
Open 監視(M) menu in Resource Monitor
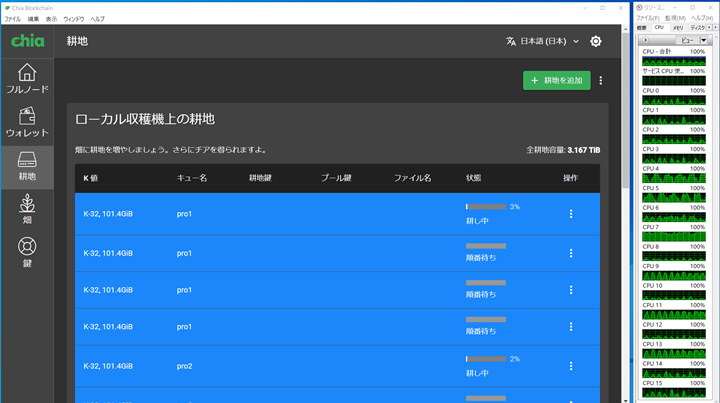click(x=675, y=18)
